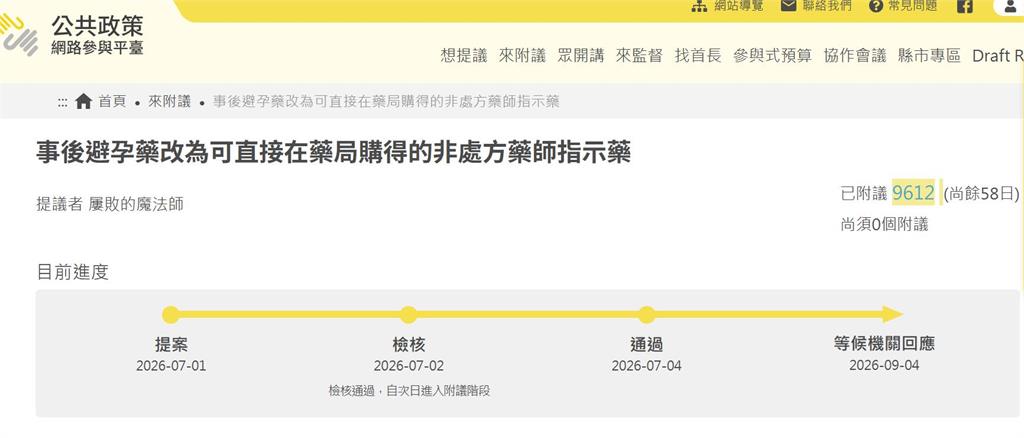Click the ::: accessibility anchor in breadcrumb
1024x438 pixels.
(63, 102)
